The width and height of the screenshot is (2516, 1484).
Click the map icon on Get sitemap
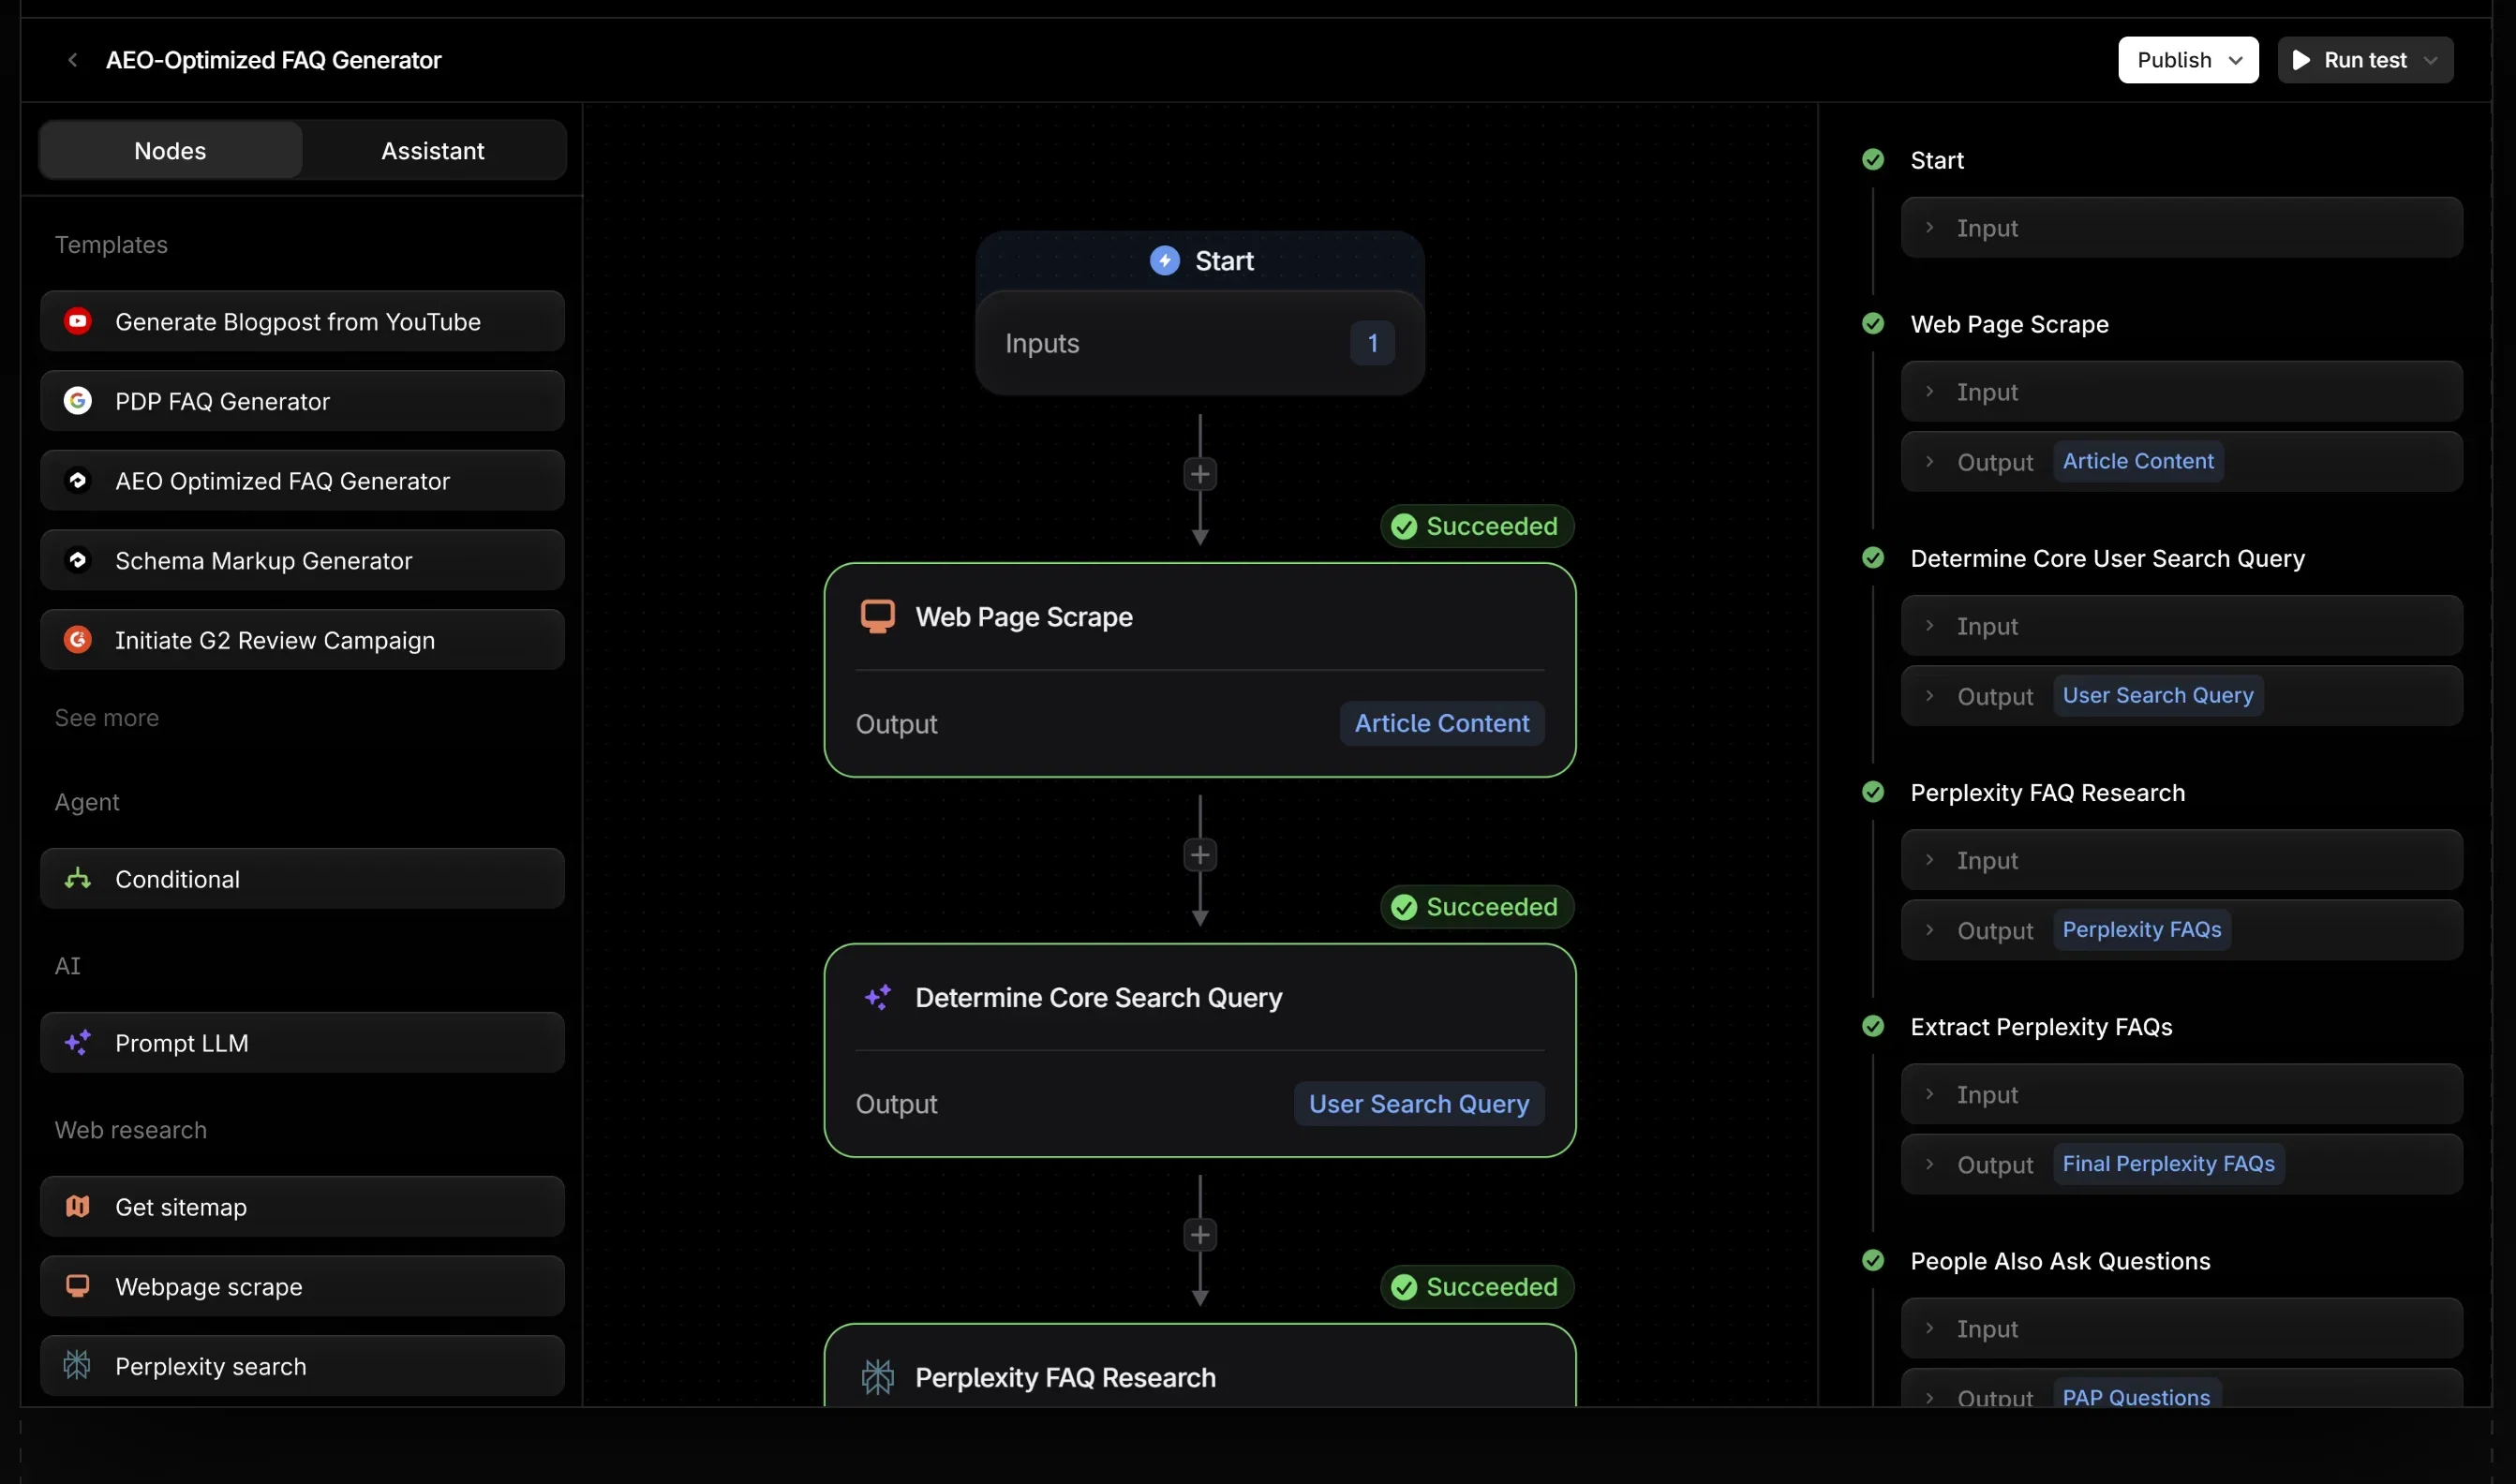[78, 1206]
